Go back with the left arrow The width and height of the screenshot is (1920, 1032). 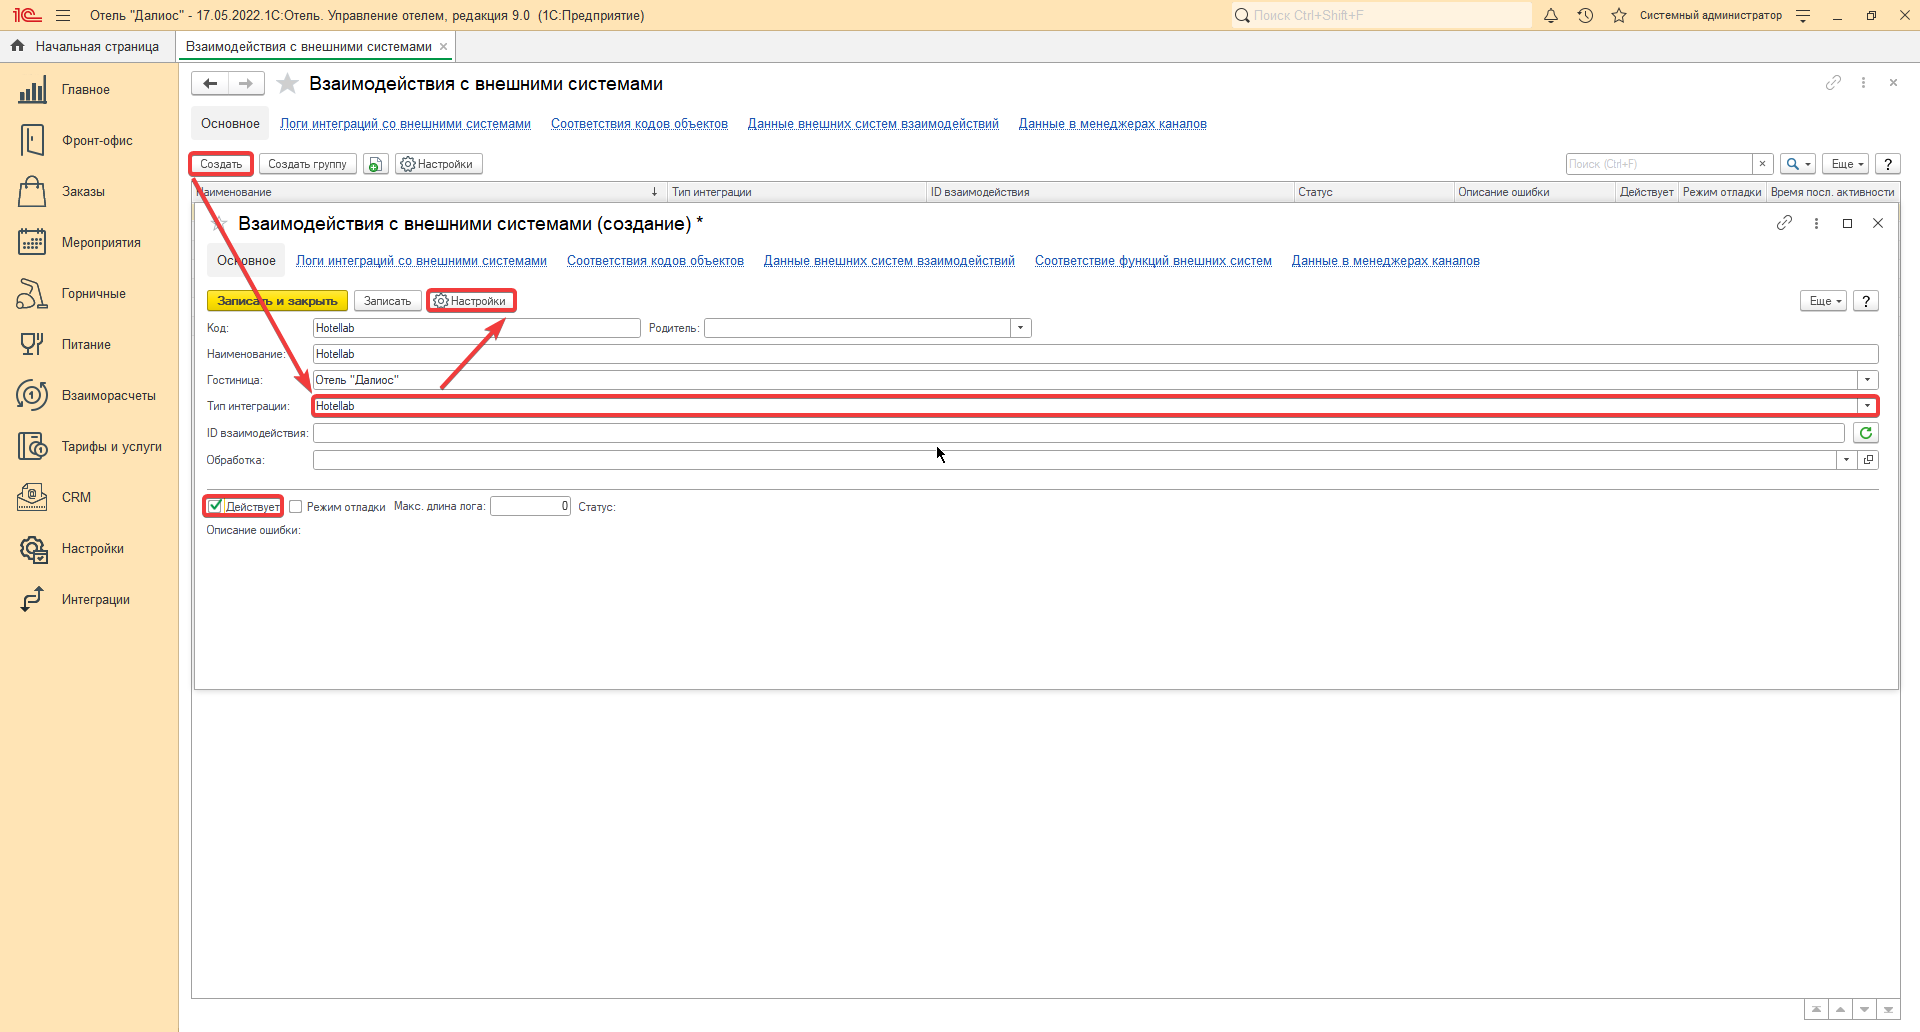click(x=210, y=84)
